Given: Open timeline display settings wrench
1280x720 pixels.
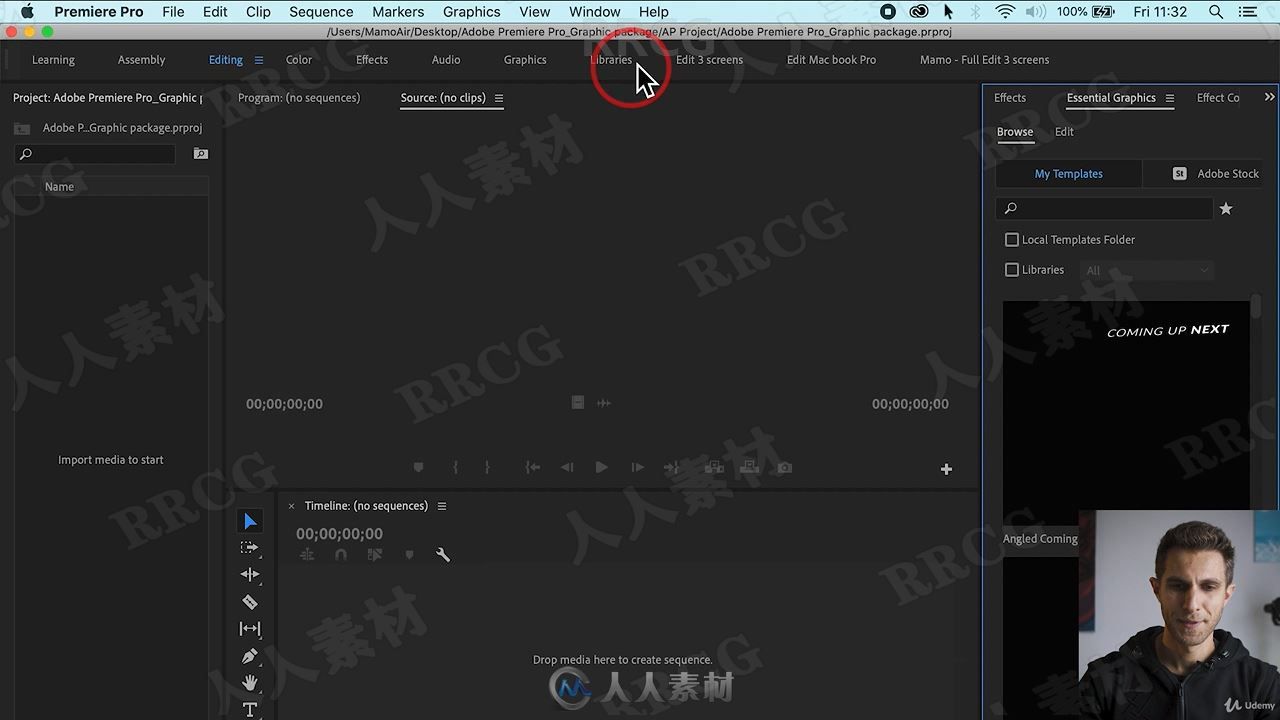Looking at the screenshot, I should point(443,555).
